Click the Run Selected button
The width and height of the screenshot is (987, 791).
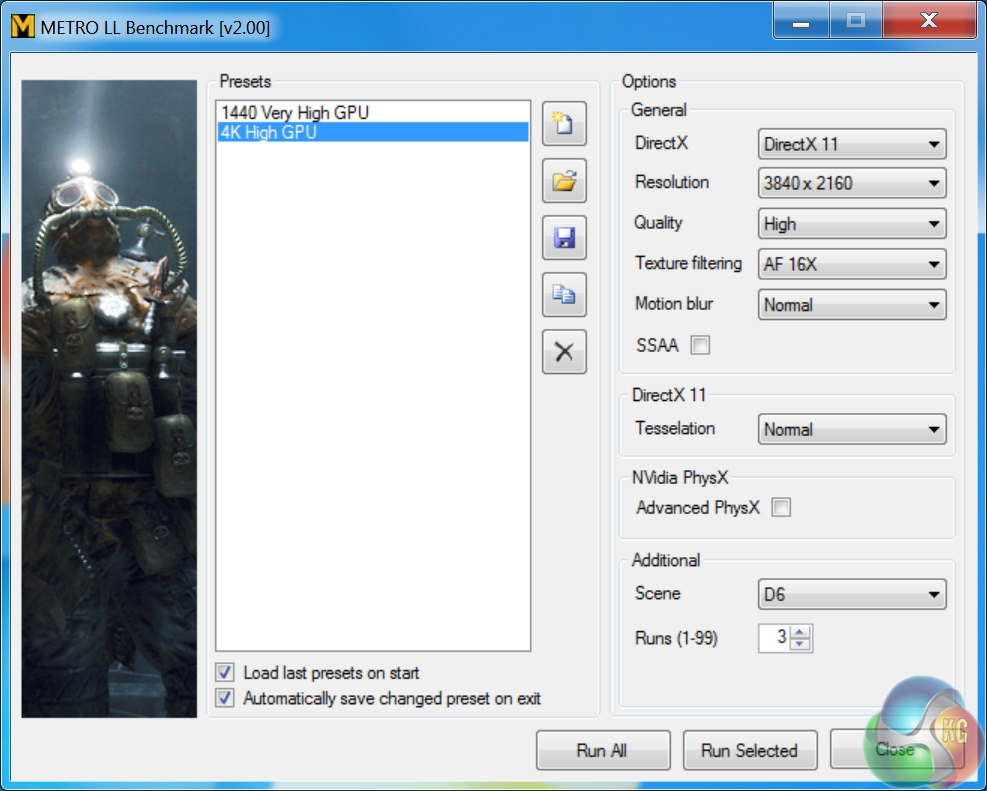click(750, 750)
